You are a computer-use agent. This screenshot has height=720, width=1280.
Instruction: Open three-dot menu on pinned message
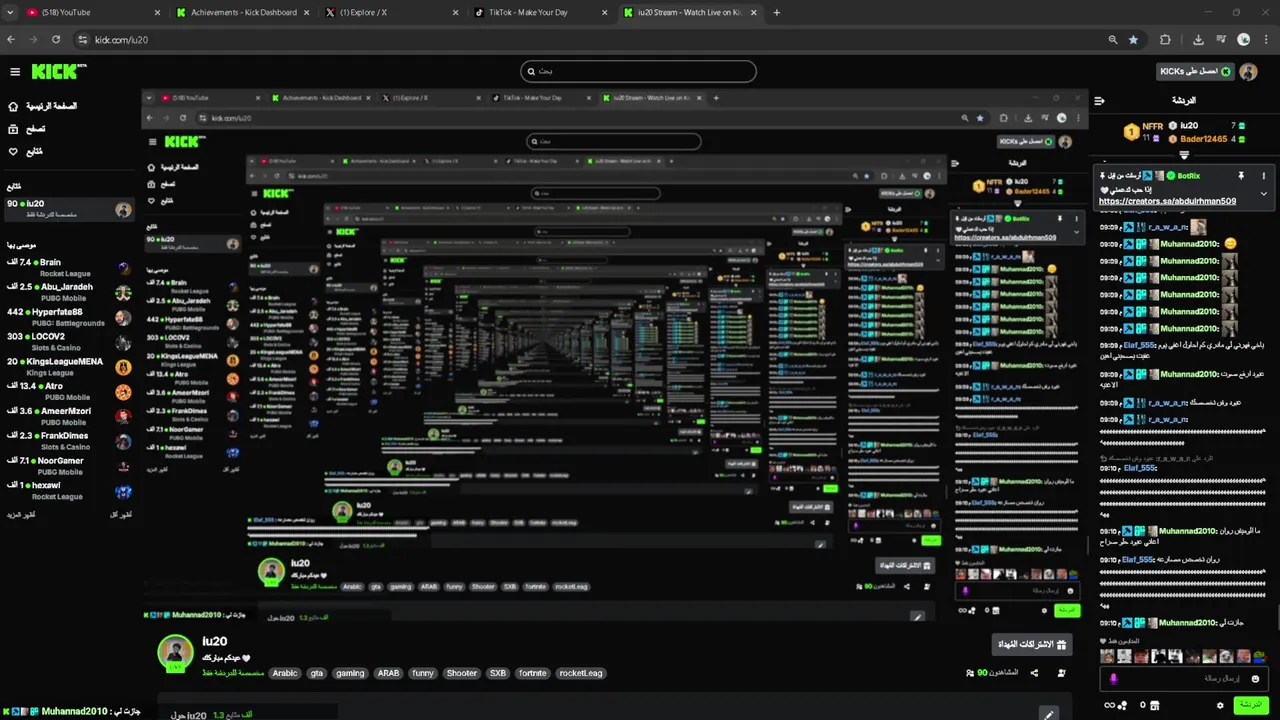coord(1264,176)
